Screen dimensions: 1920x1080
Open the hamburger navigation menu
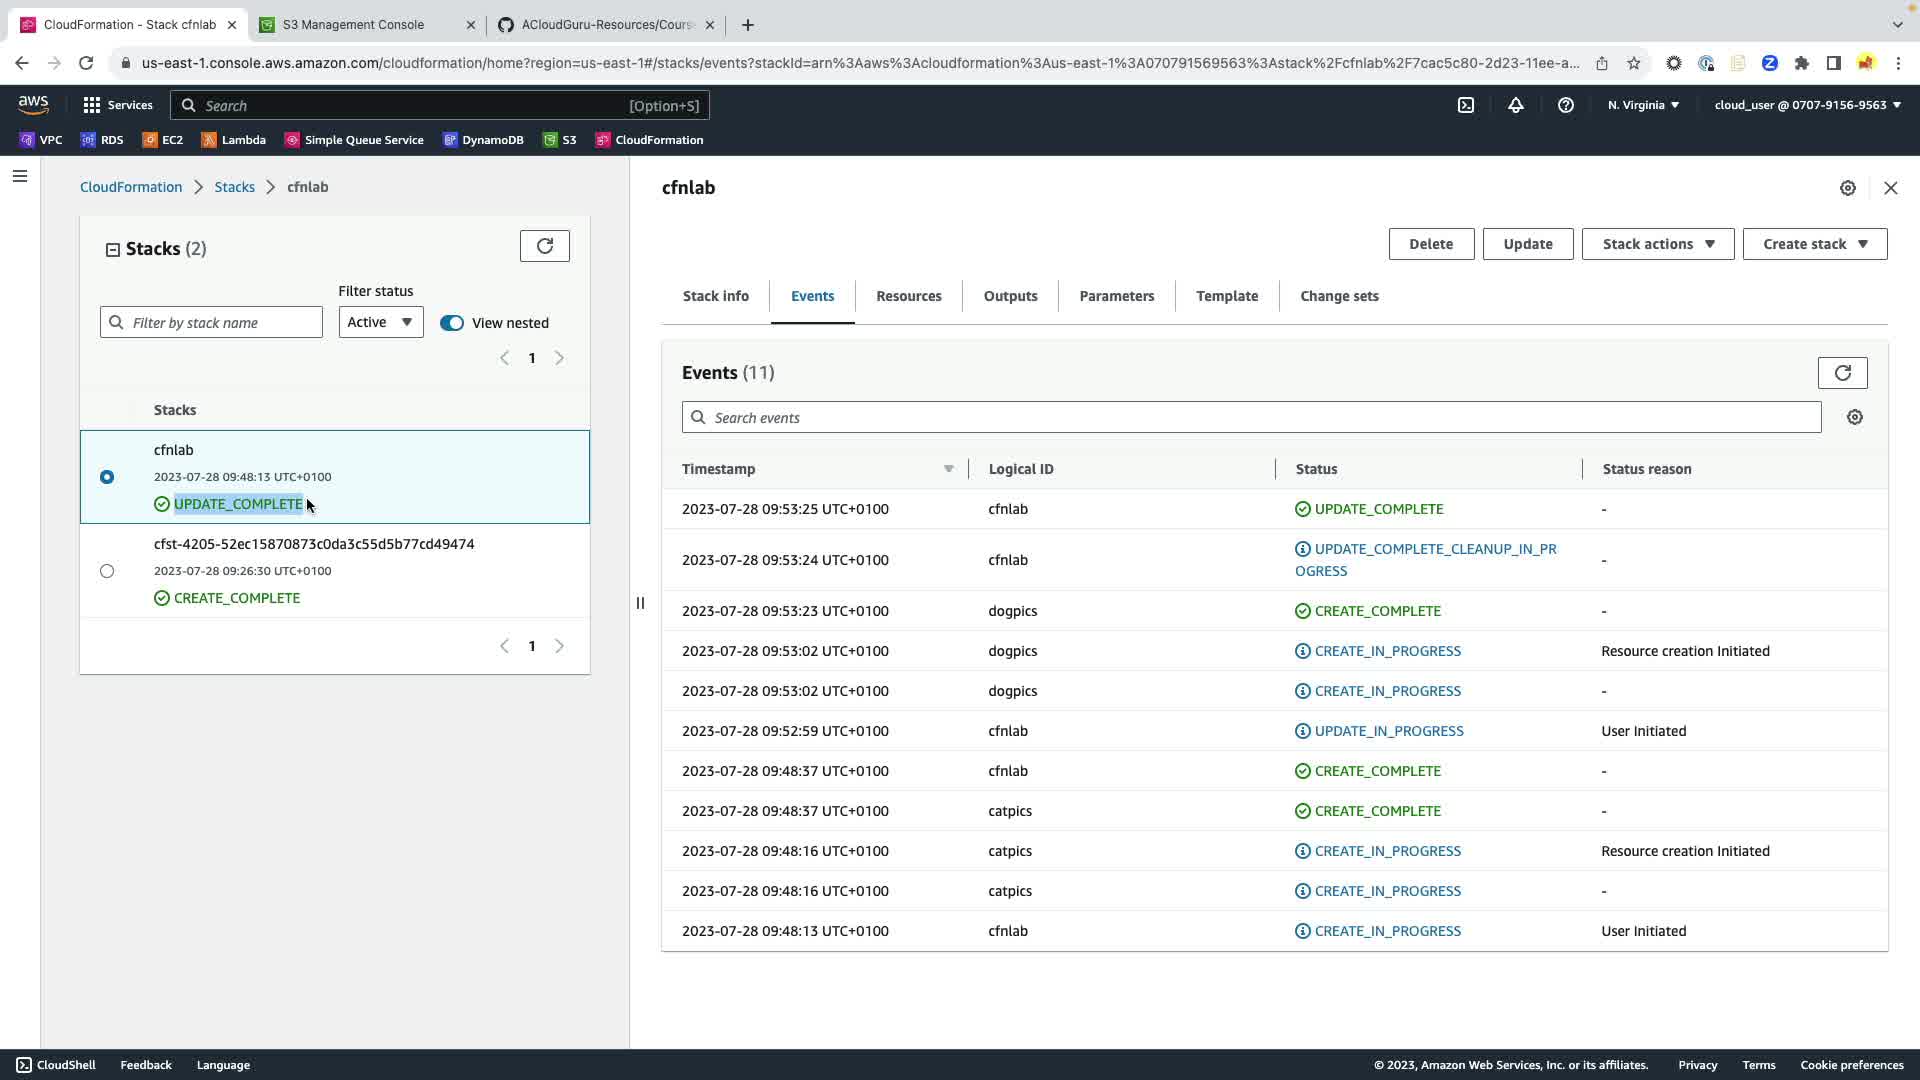click(x=20, y=177)
